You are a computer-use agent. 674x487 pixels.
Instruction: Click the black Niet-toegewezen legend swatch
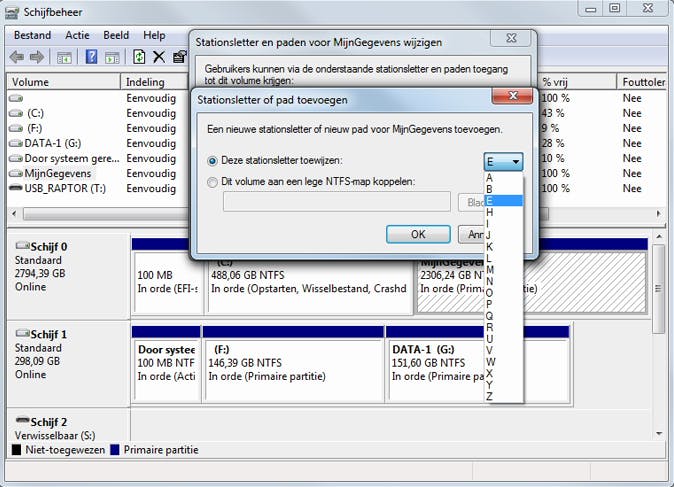tap(16, 450)
